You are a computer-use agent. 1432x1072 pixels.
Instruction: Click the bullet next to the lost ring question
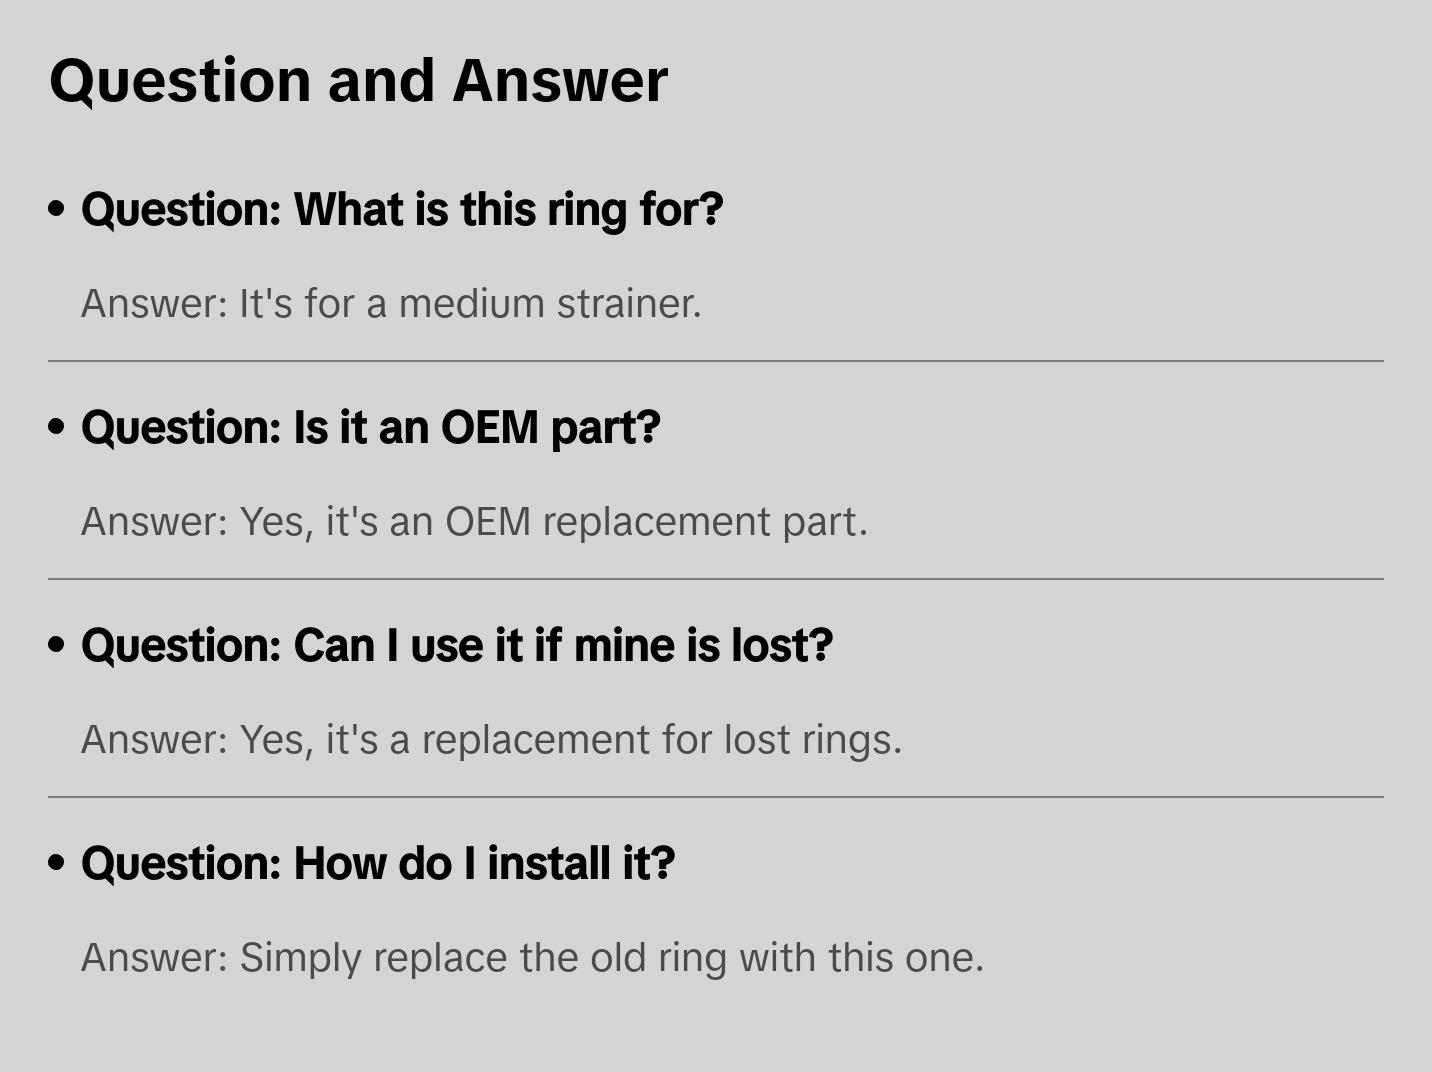pyautogui.click(x=57, y=645)
